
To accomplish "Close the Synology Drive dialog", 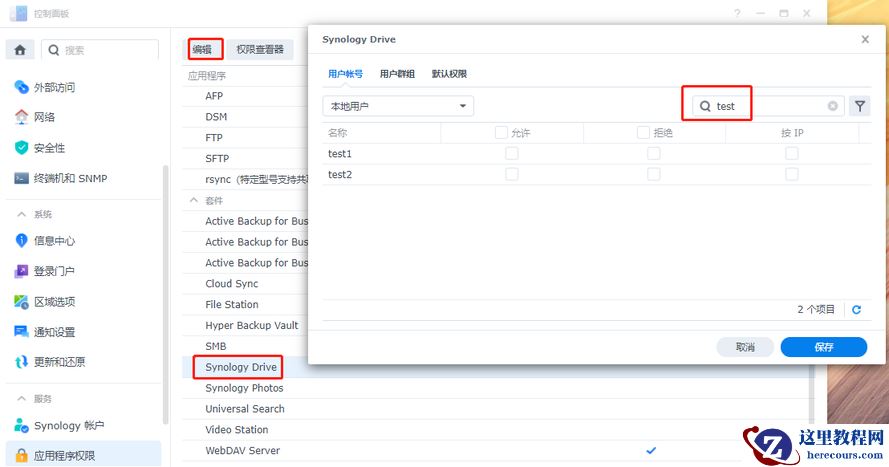I will [865, 39].
